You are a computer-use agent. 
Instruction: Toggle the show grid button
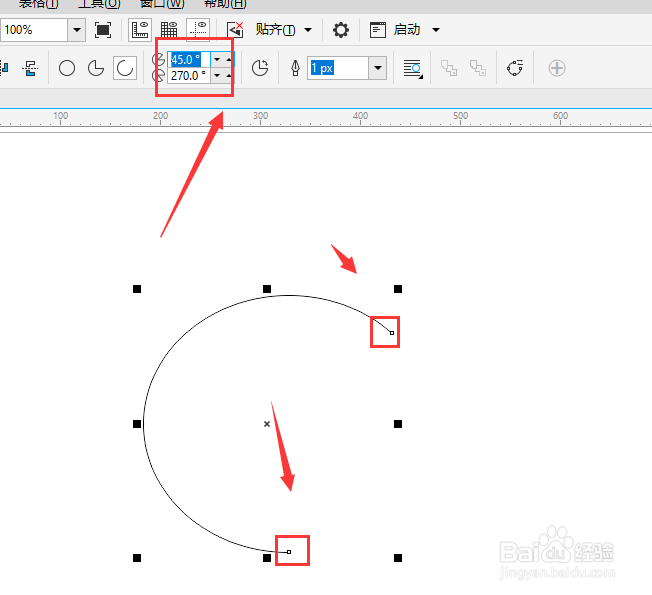[x=169, y=30]
